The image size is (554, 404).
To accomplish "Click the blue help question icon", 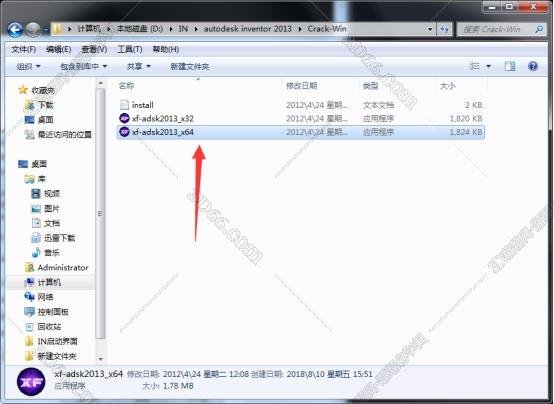I will click(533, 66).
